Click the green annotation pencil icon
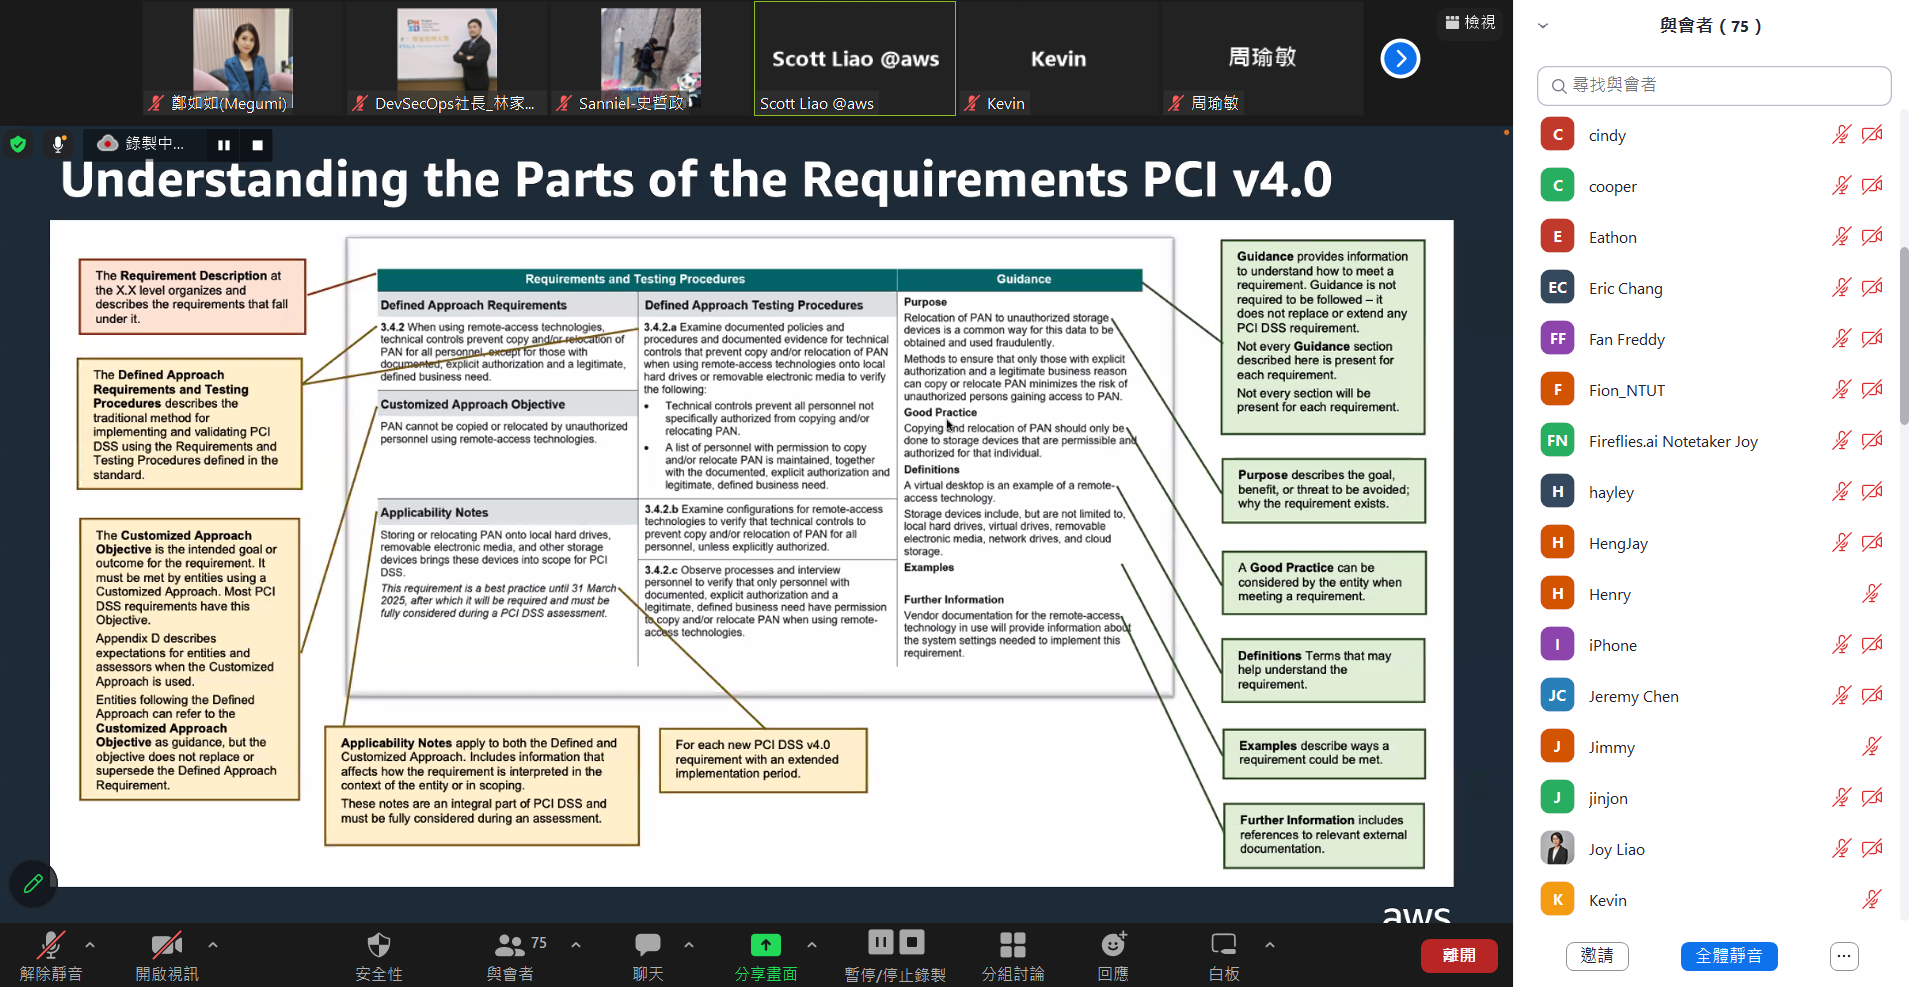 point(33,883)
